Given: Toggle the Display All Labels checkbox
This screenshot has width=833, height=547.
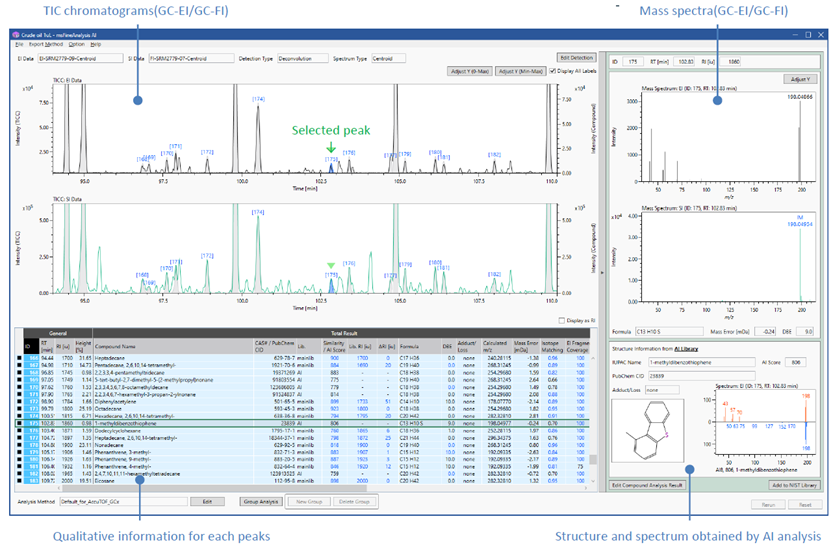Looking at the screenshot, I should click(x=552, y=71).
